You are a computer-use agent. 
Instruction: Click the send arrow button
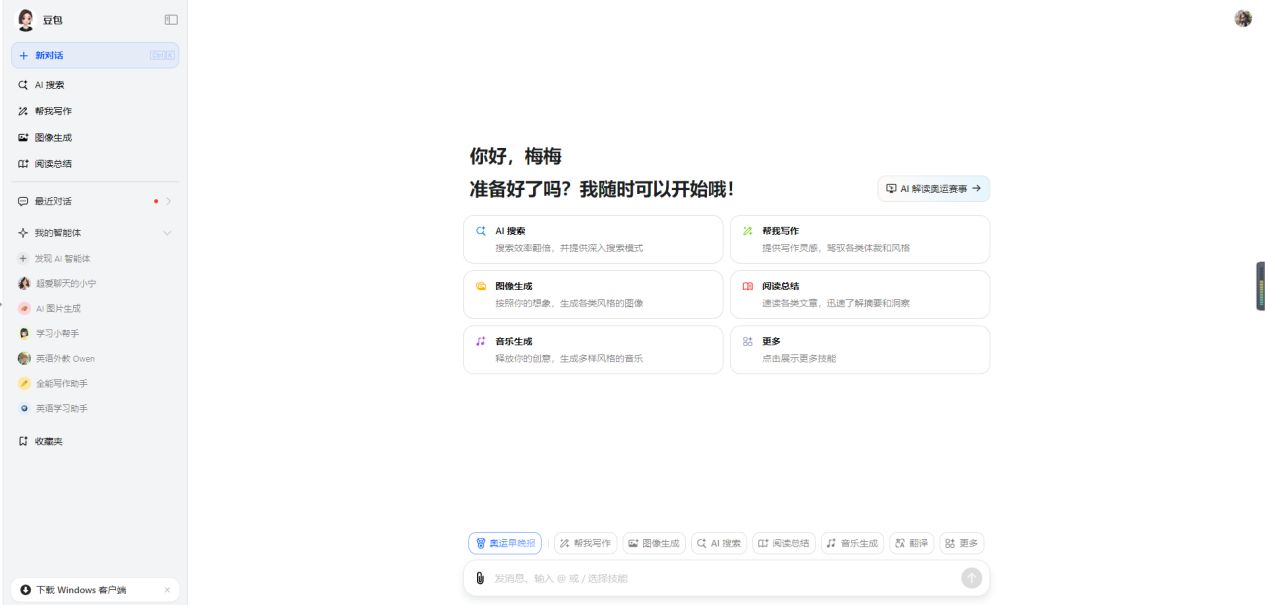coord(971,578)
